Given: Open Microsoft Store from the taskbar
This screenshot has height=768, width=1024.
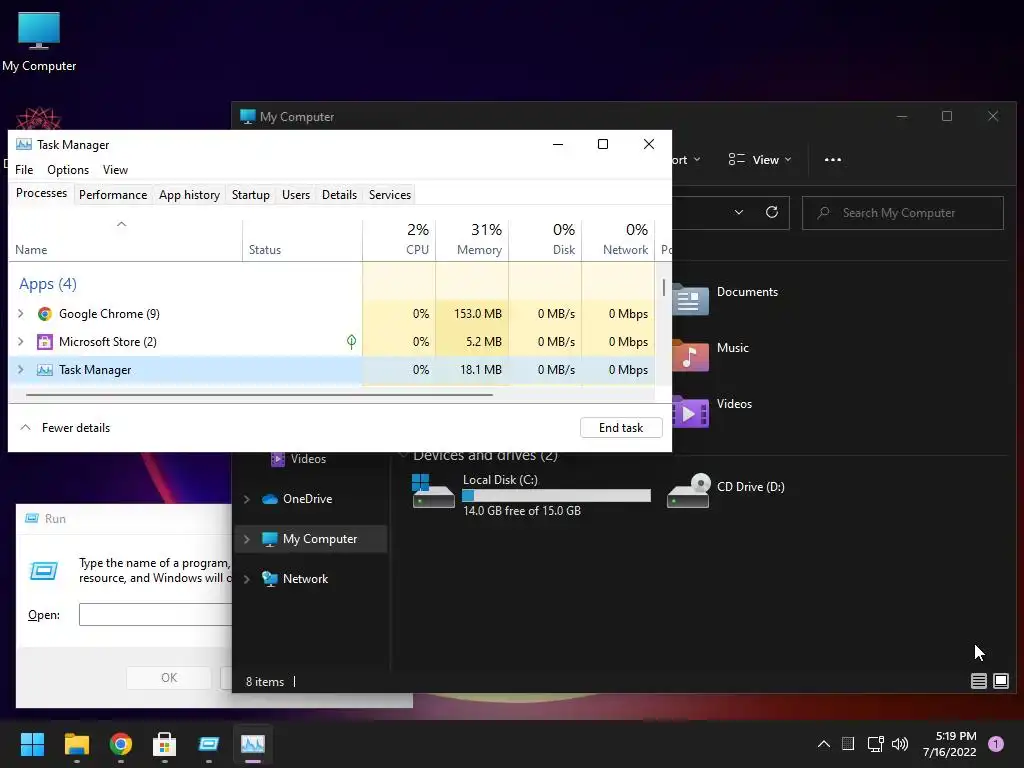Looking at the screenshot, I should tap(165, 744).
